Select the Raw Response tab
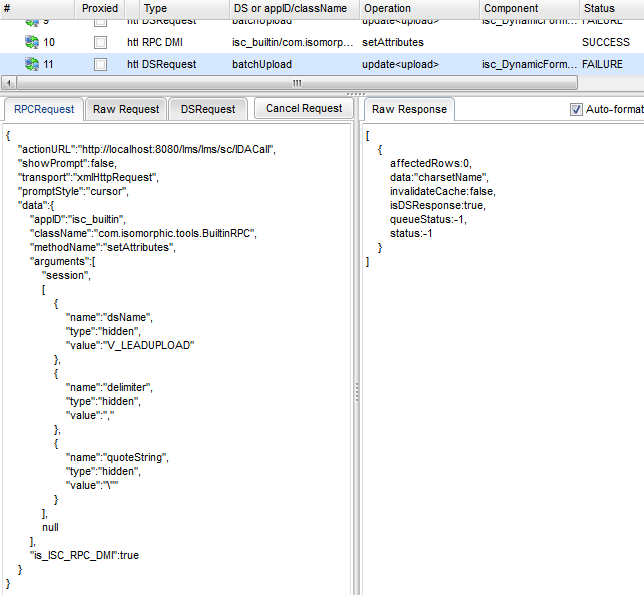Screen dimensions: 644x595 [x=409, y=109]
